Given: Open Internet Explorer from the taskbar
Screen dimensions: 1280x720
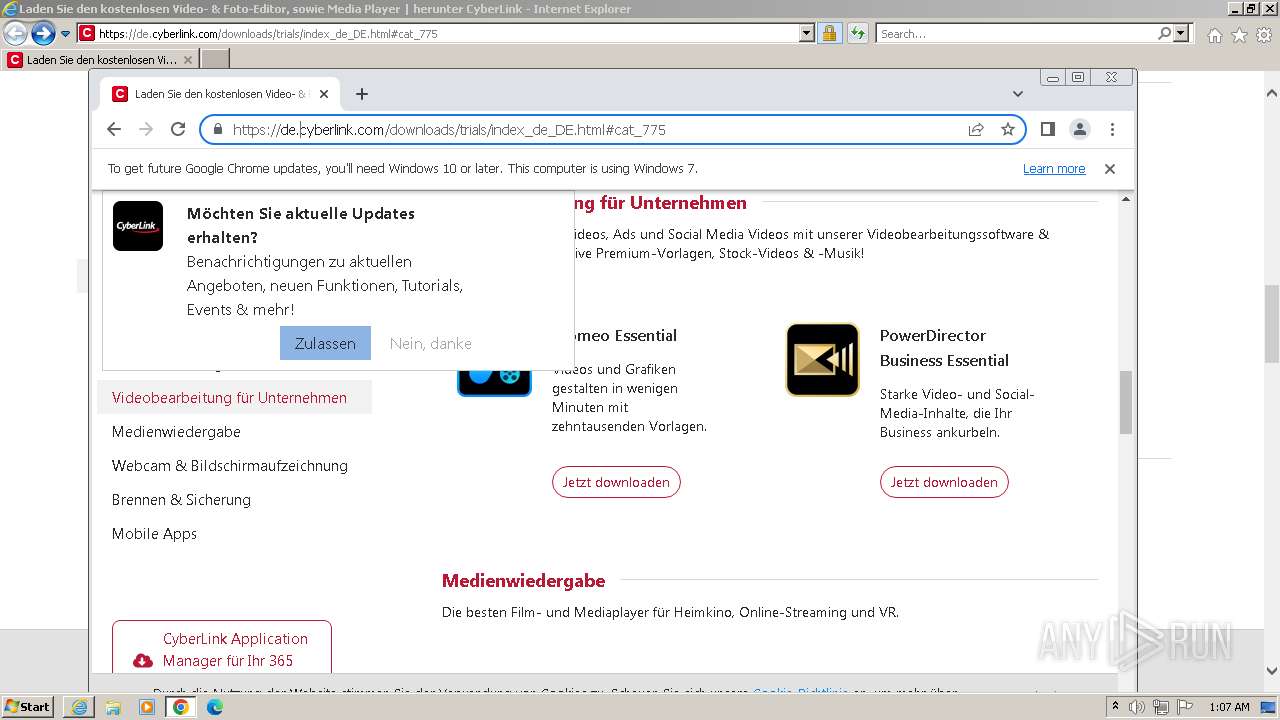Looking at the screenshot, I should (79, 707).
